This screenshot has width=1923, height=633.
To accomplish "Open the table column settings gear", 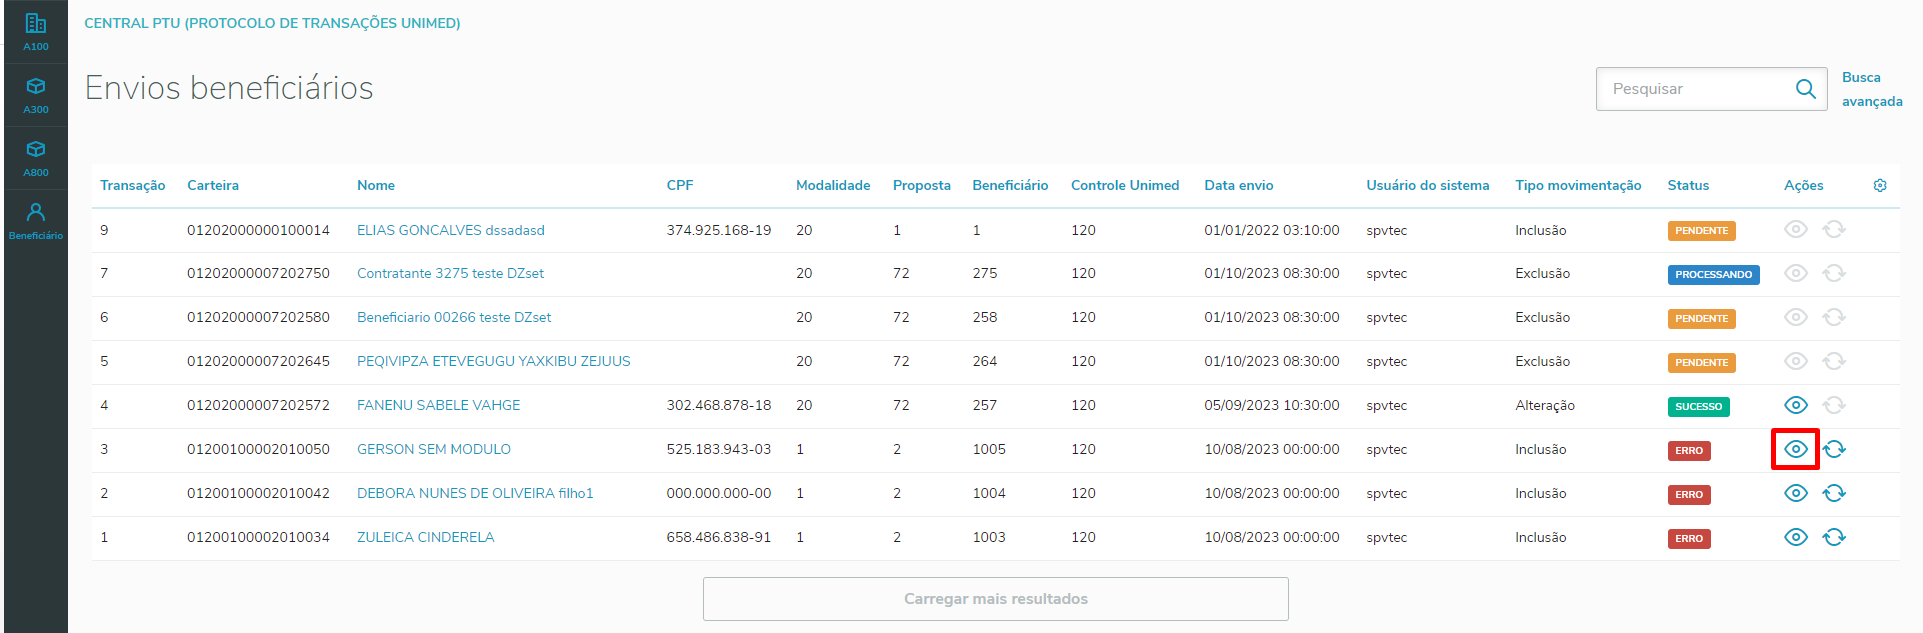I will click(1880, 185).
